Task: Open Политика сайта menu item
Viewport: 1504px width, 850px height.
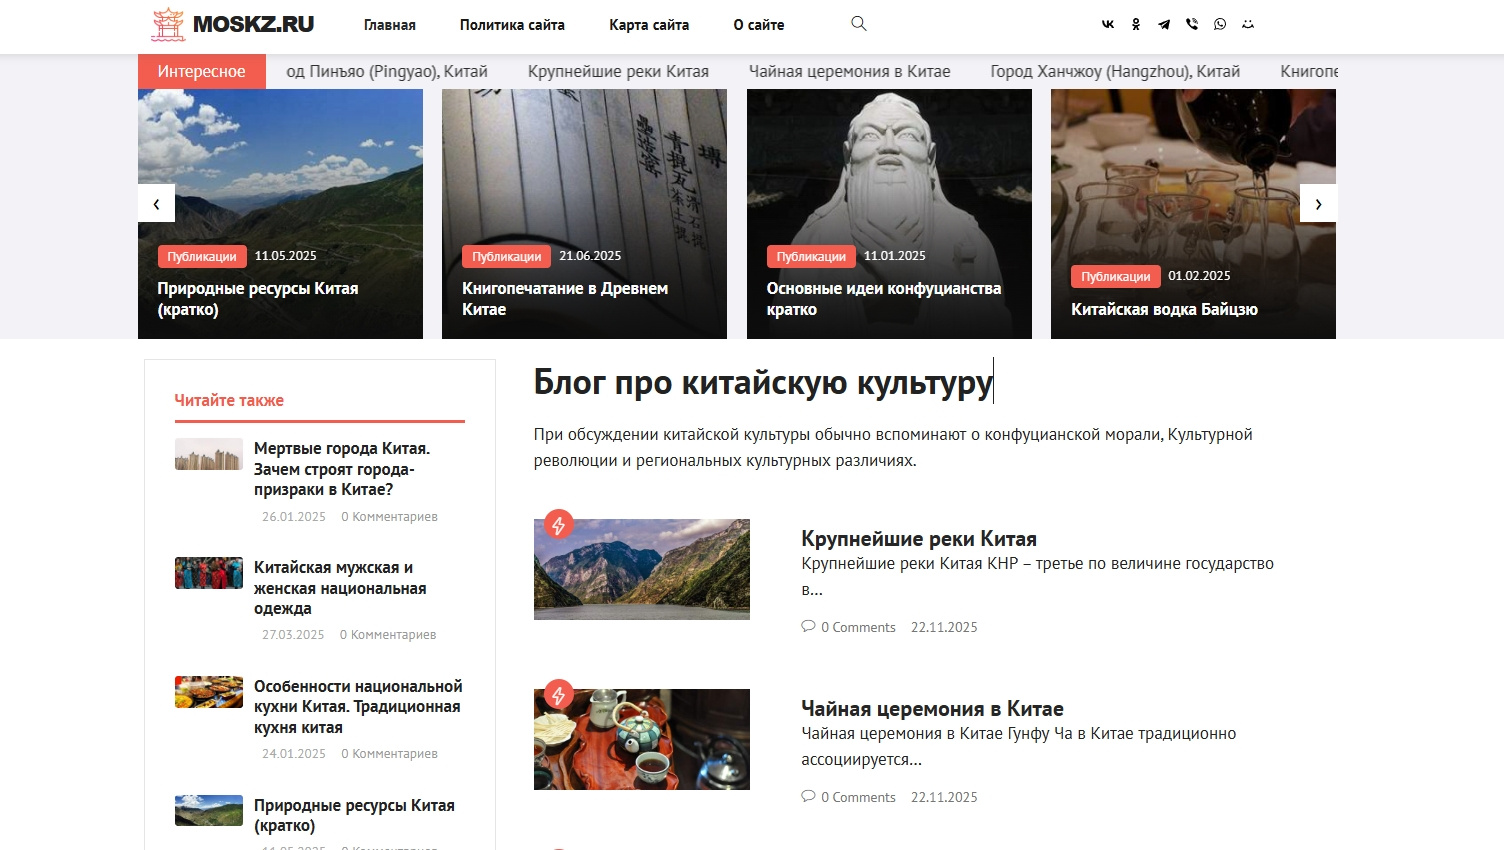Action: point(512,25)
